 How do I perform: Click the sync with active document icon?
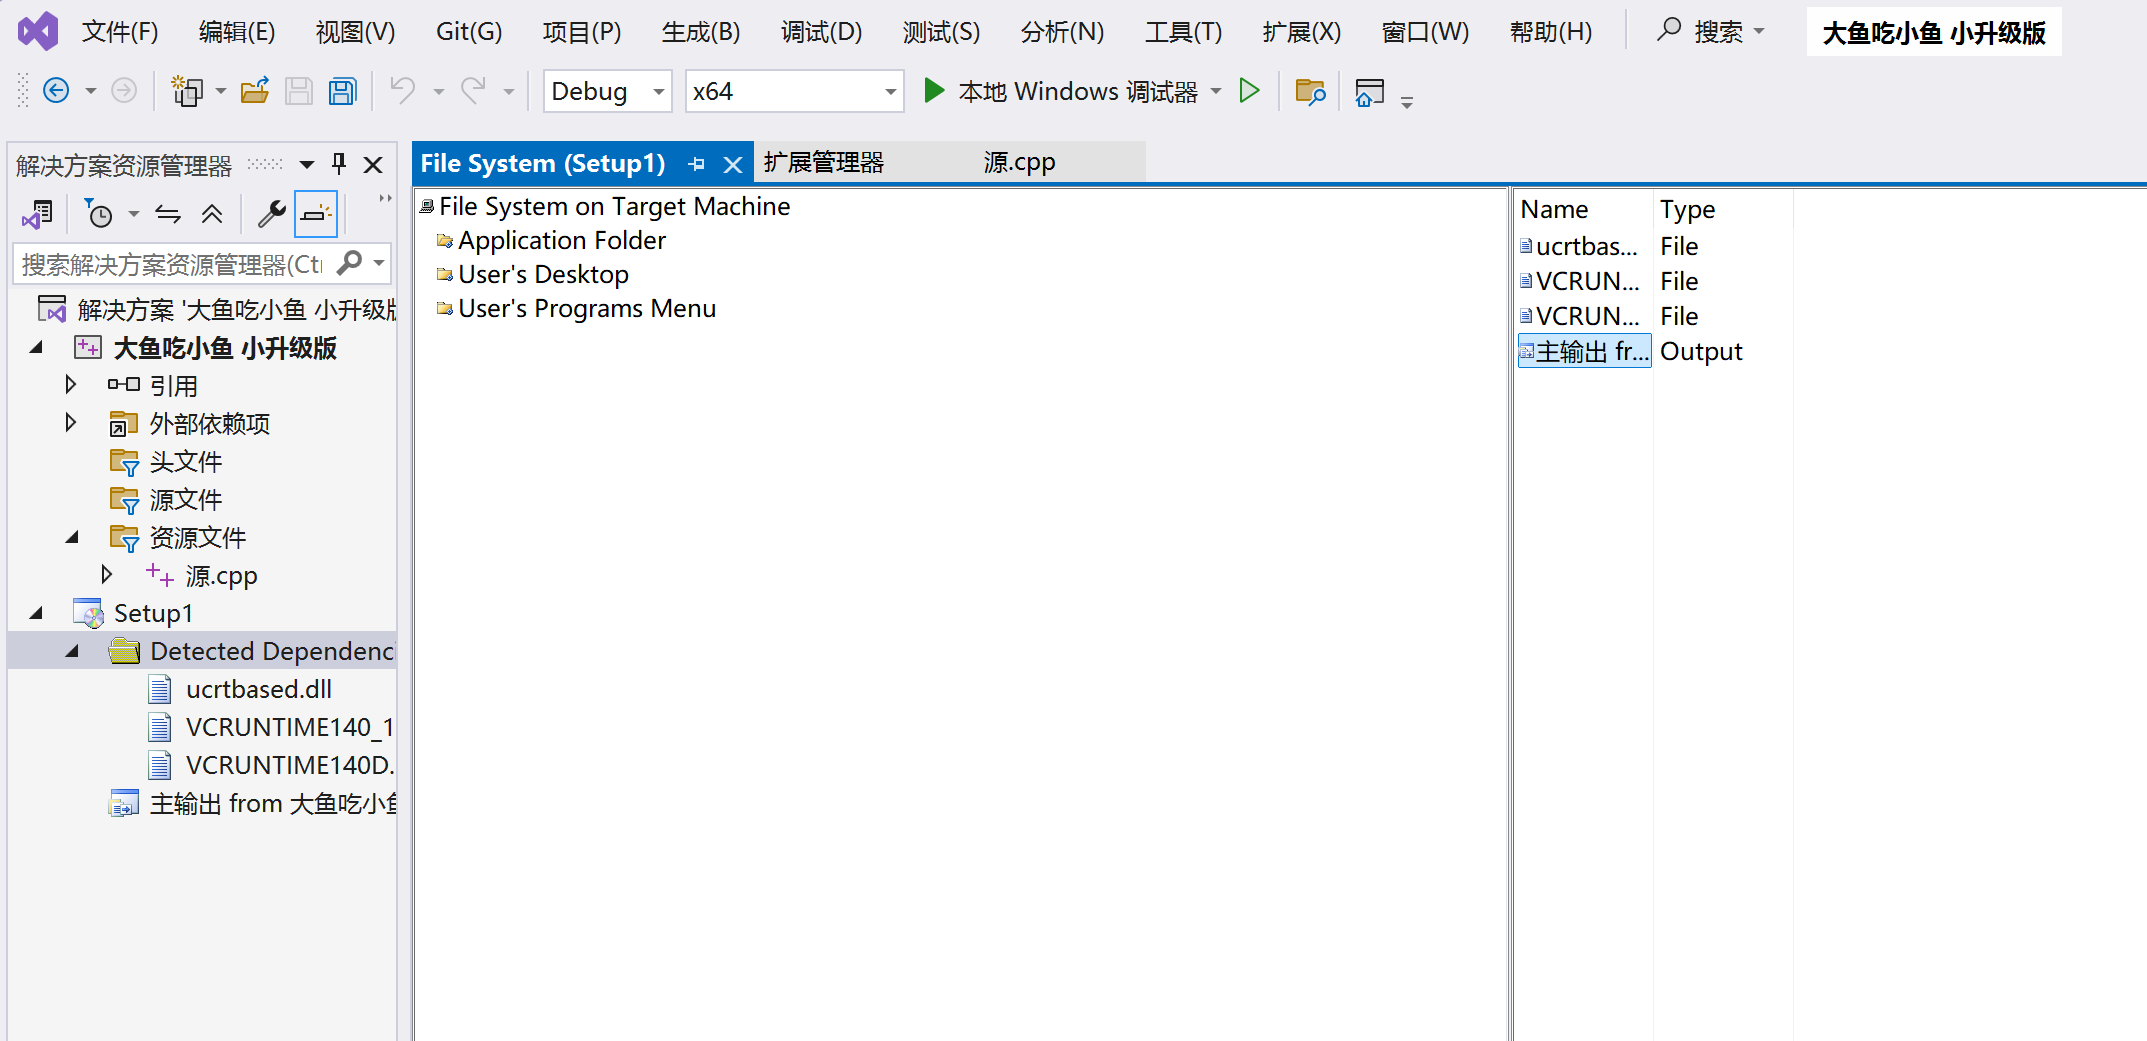coord(168,213)
